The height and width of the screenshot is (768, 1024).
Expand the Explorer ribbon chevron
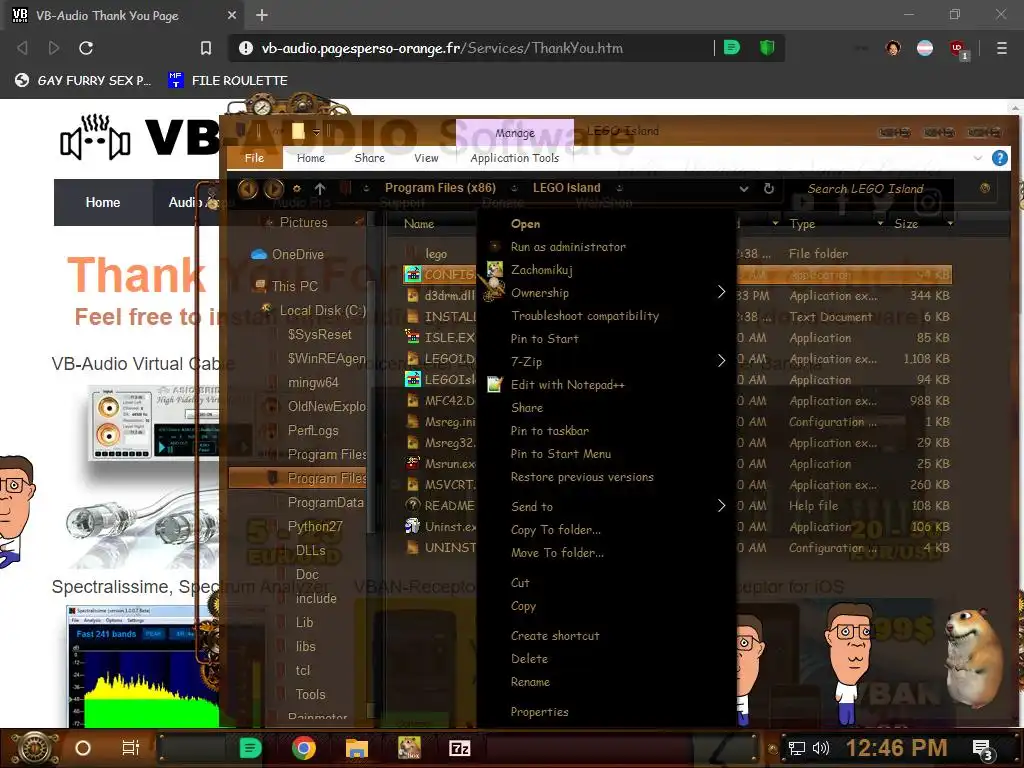click(x=978, y=158)
